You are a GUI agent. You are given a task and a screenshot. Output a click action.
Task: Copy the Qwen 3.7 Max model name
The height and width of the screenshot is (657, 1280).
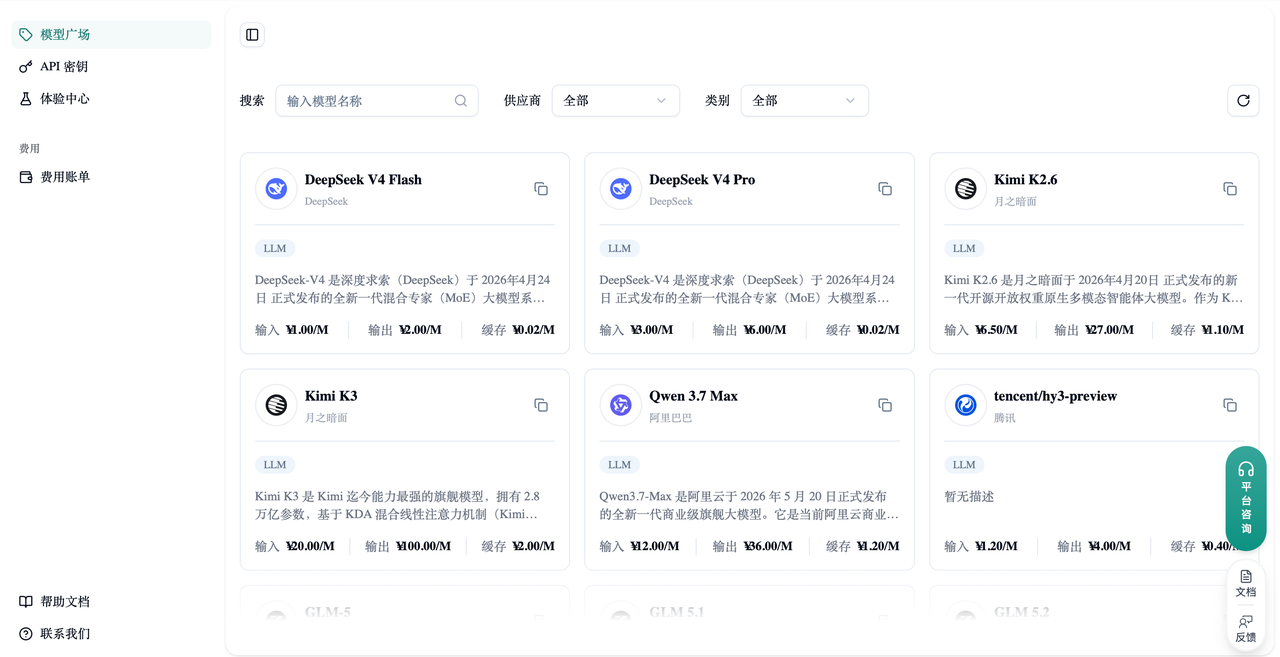(x=885, y=405)
